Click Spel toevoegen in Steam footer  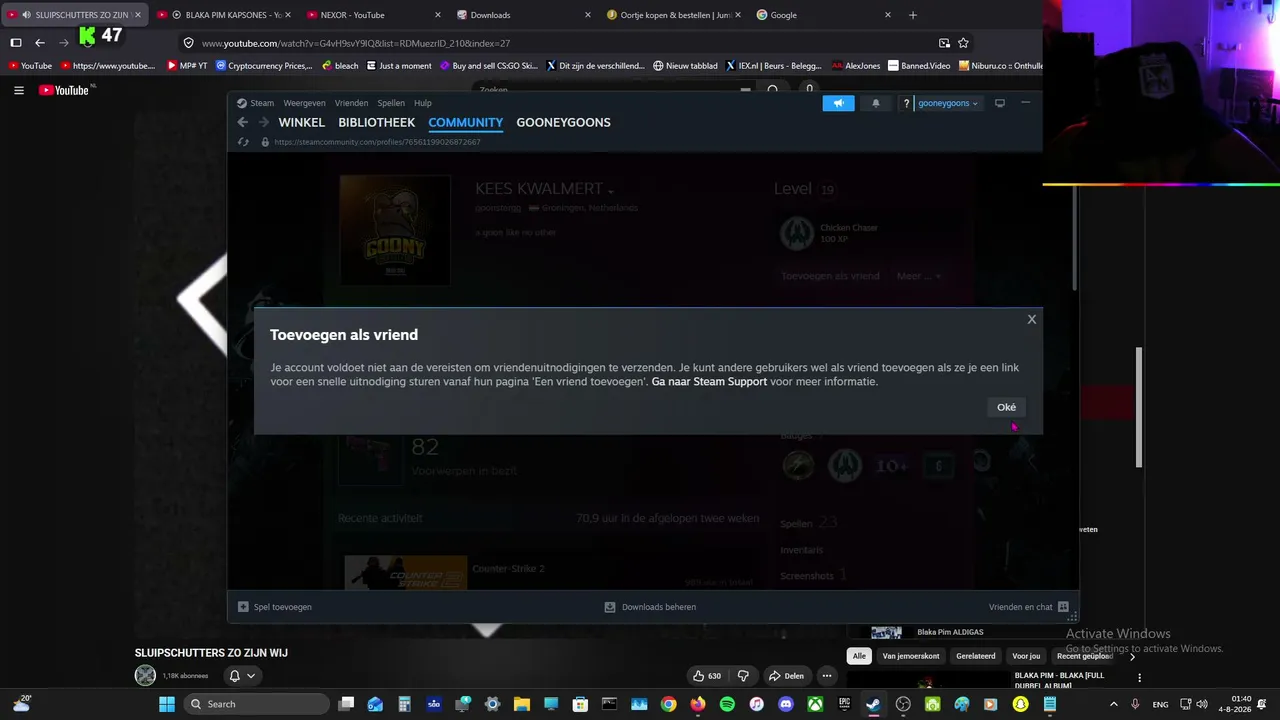pos(275,607)
